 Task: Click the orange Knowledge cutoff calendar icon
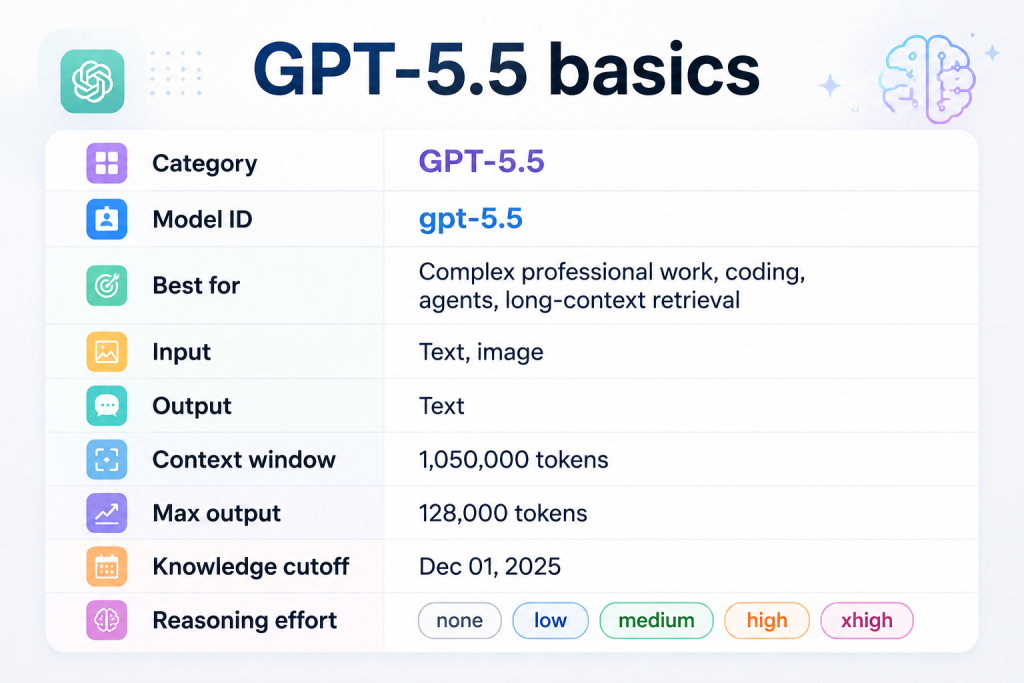pyautogui.click(x=106, y=567)
